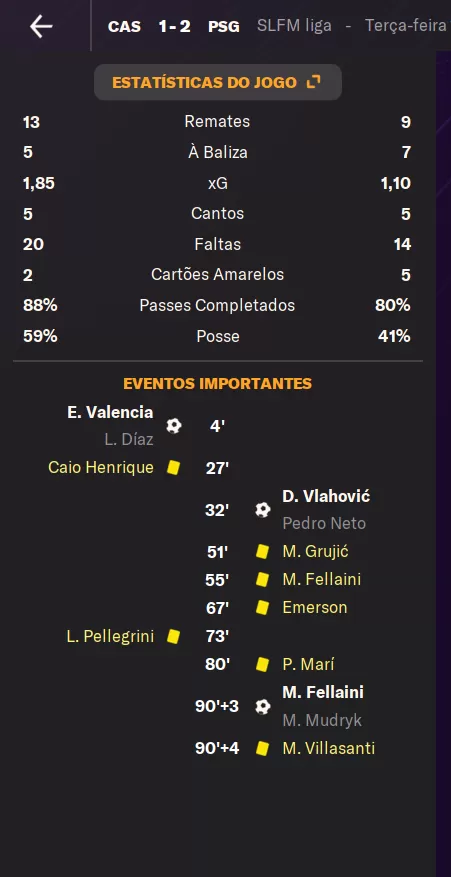This screenshot has width=451, height=877.
Task: Open SLFM liga competition link
Action: (294, 26)
